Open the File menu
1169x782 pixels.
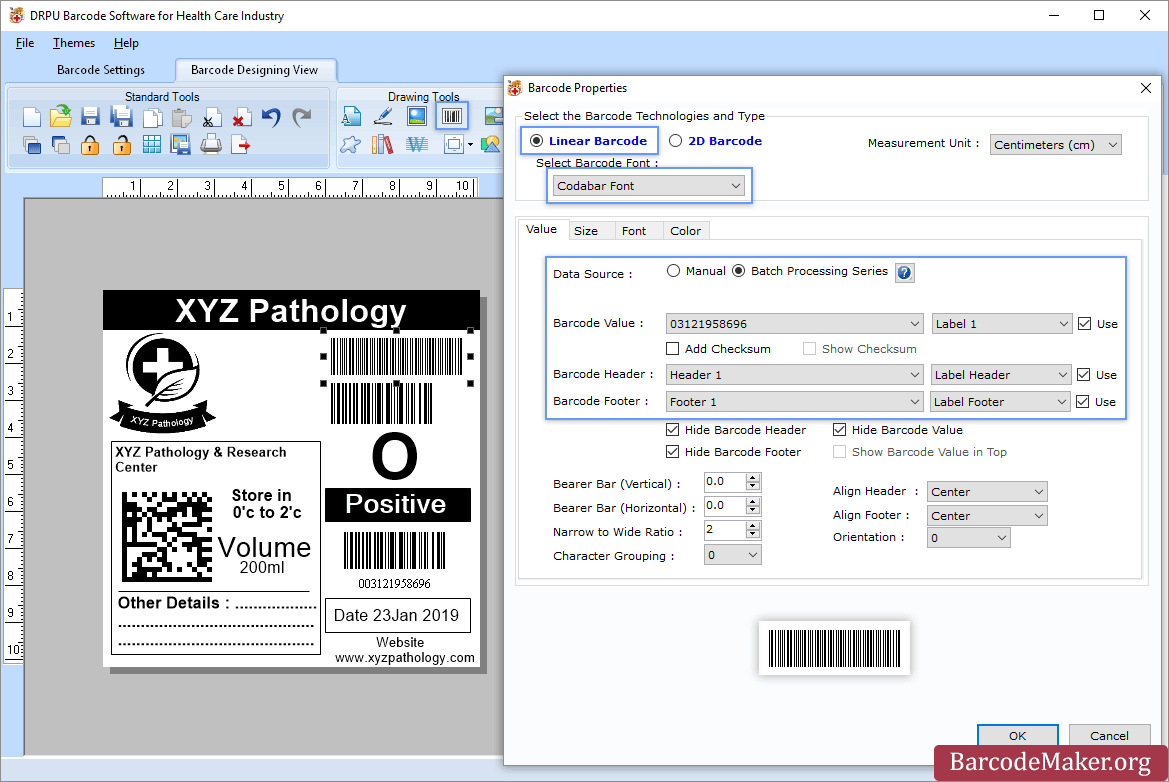25,43
